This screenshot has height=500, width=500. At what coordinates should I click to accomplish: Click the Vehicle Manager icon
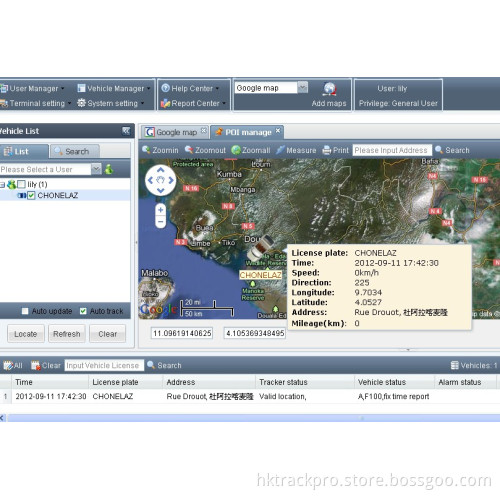pos(81,88)
